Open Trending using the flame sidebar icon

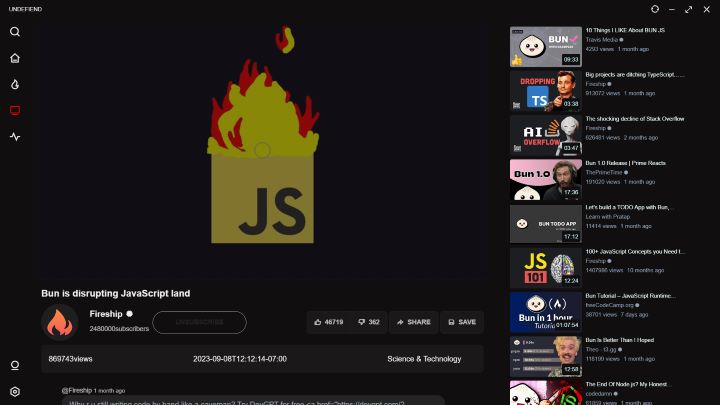coord(15,84)
